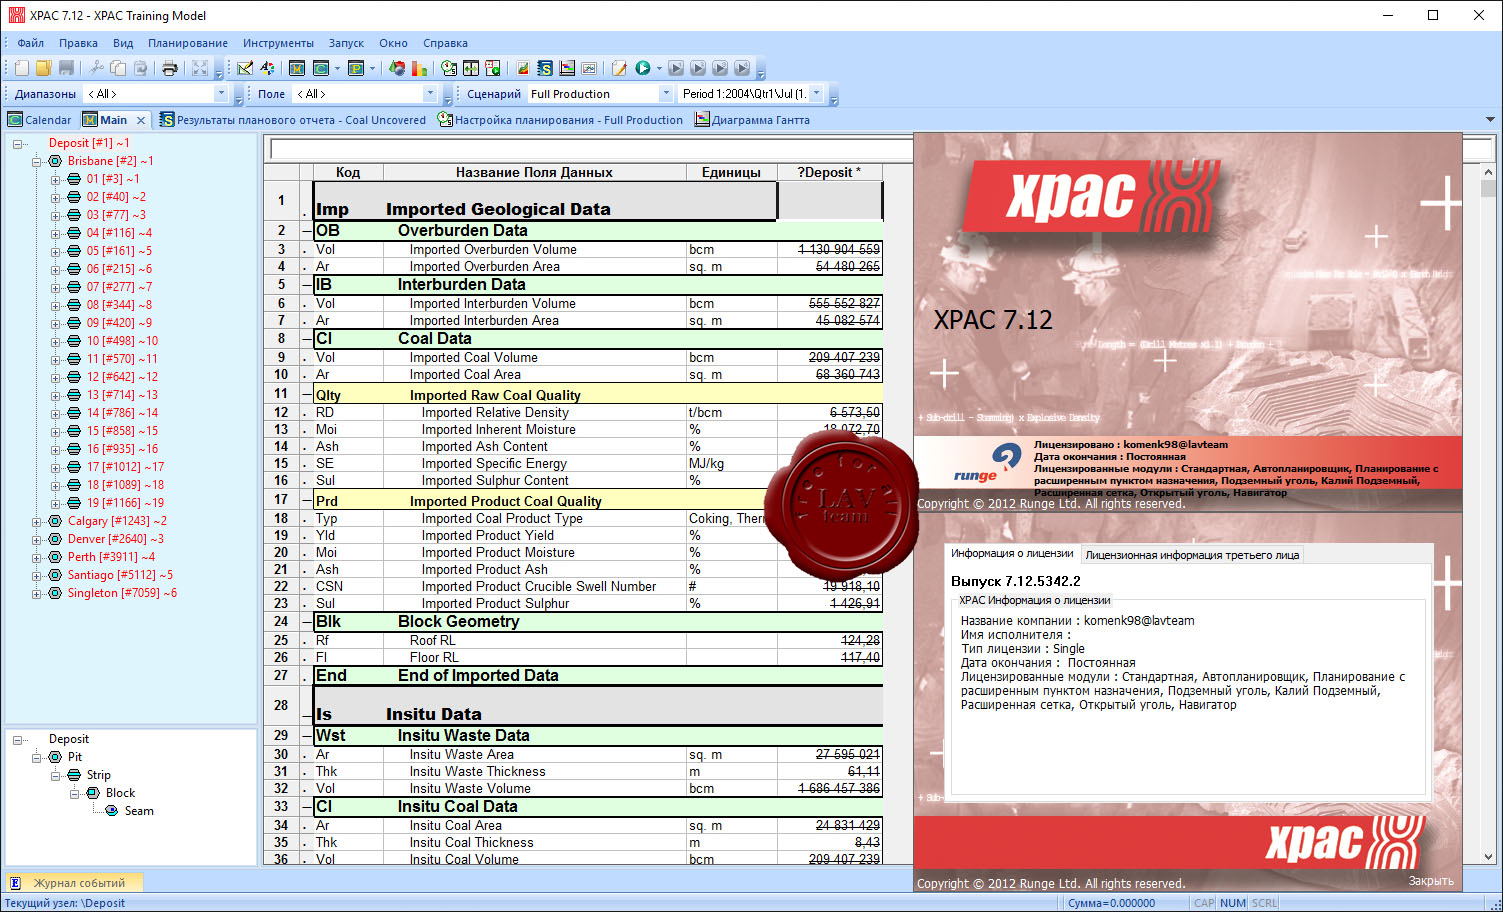This screenshot has height=912, width=1503.
Task: Expand the Perth [#3911] tree node
Action: pos(37,557)
